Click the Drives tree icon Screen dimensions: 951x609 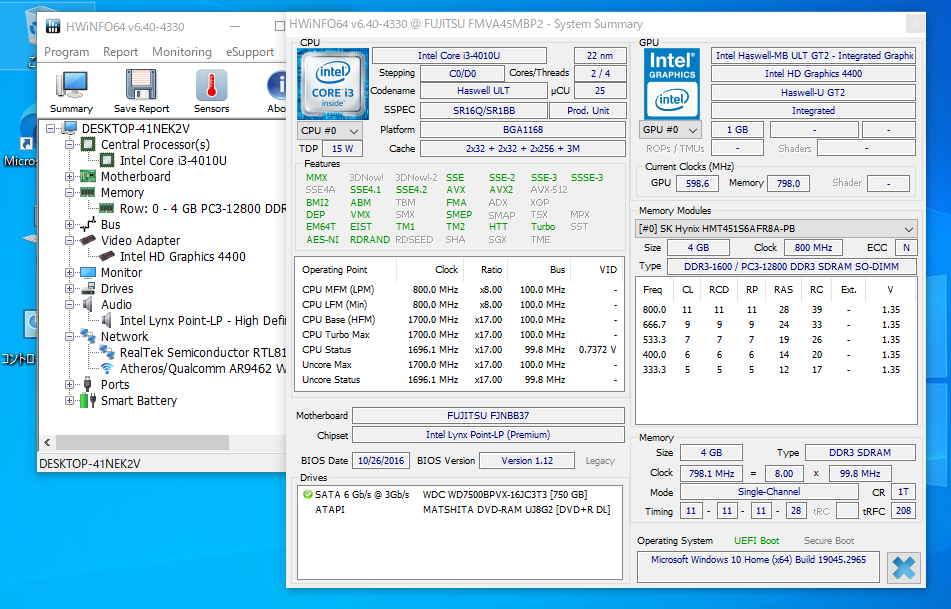click(x=88, y=288)
